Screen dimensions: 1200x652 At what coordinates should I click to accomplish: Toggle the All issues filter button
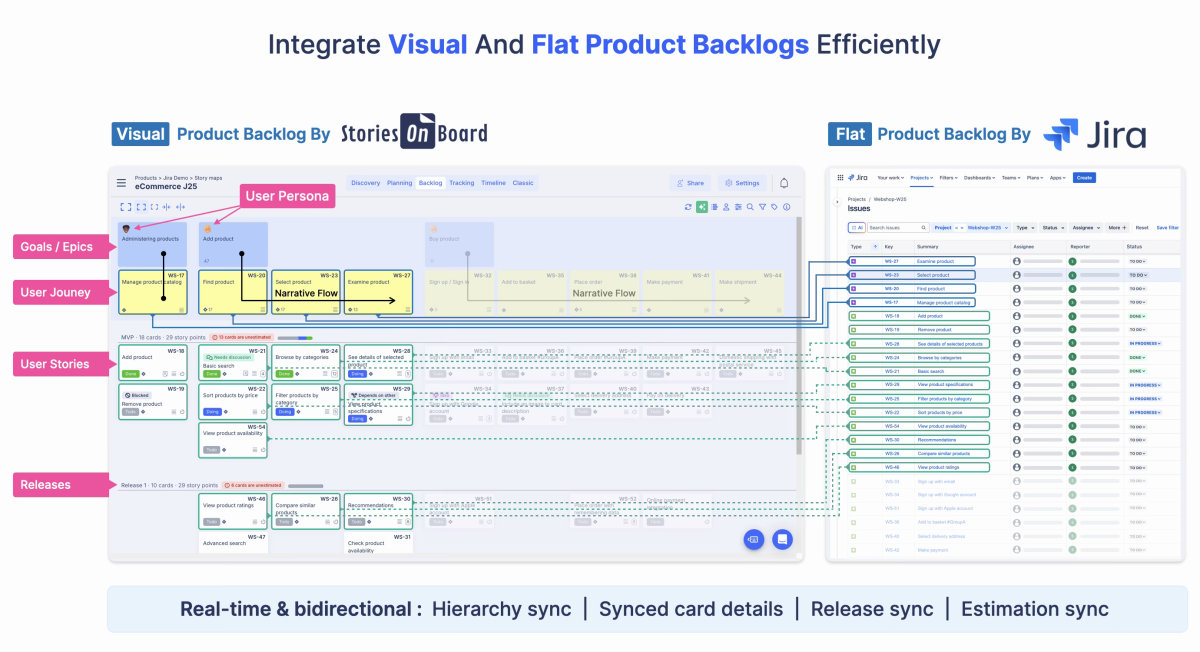point(857,228)
